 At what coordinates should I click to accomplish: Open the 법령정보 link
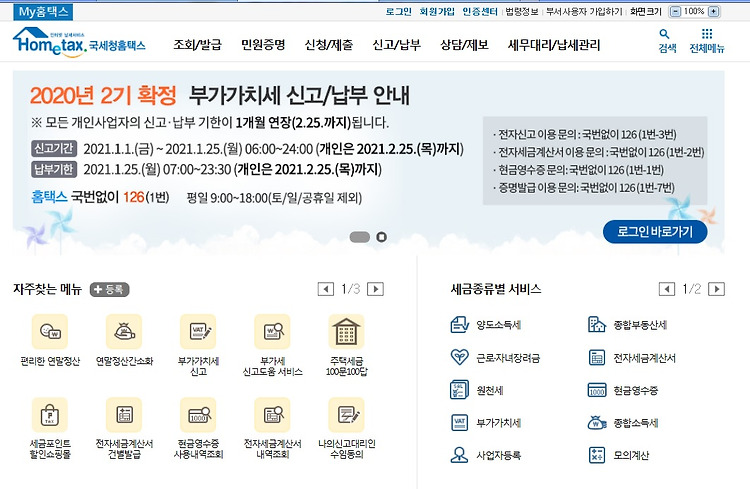pyautogui.click(x=522, y=11)
